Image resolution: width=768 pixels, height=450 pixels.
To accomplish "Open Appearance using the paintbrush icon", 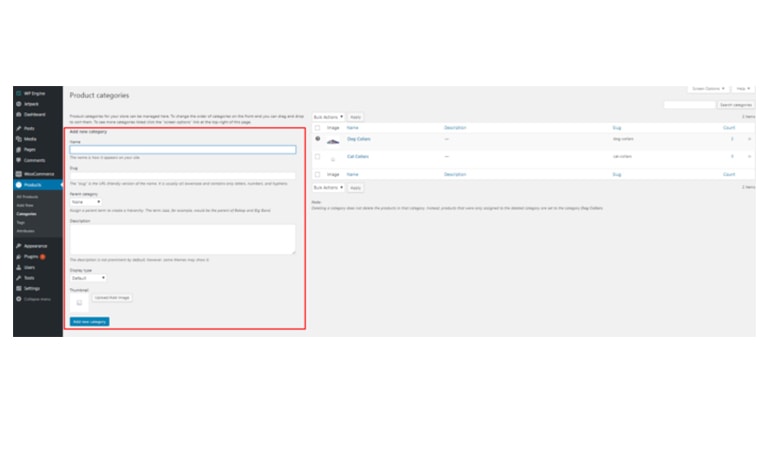I will coord(19,246).
